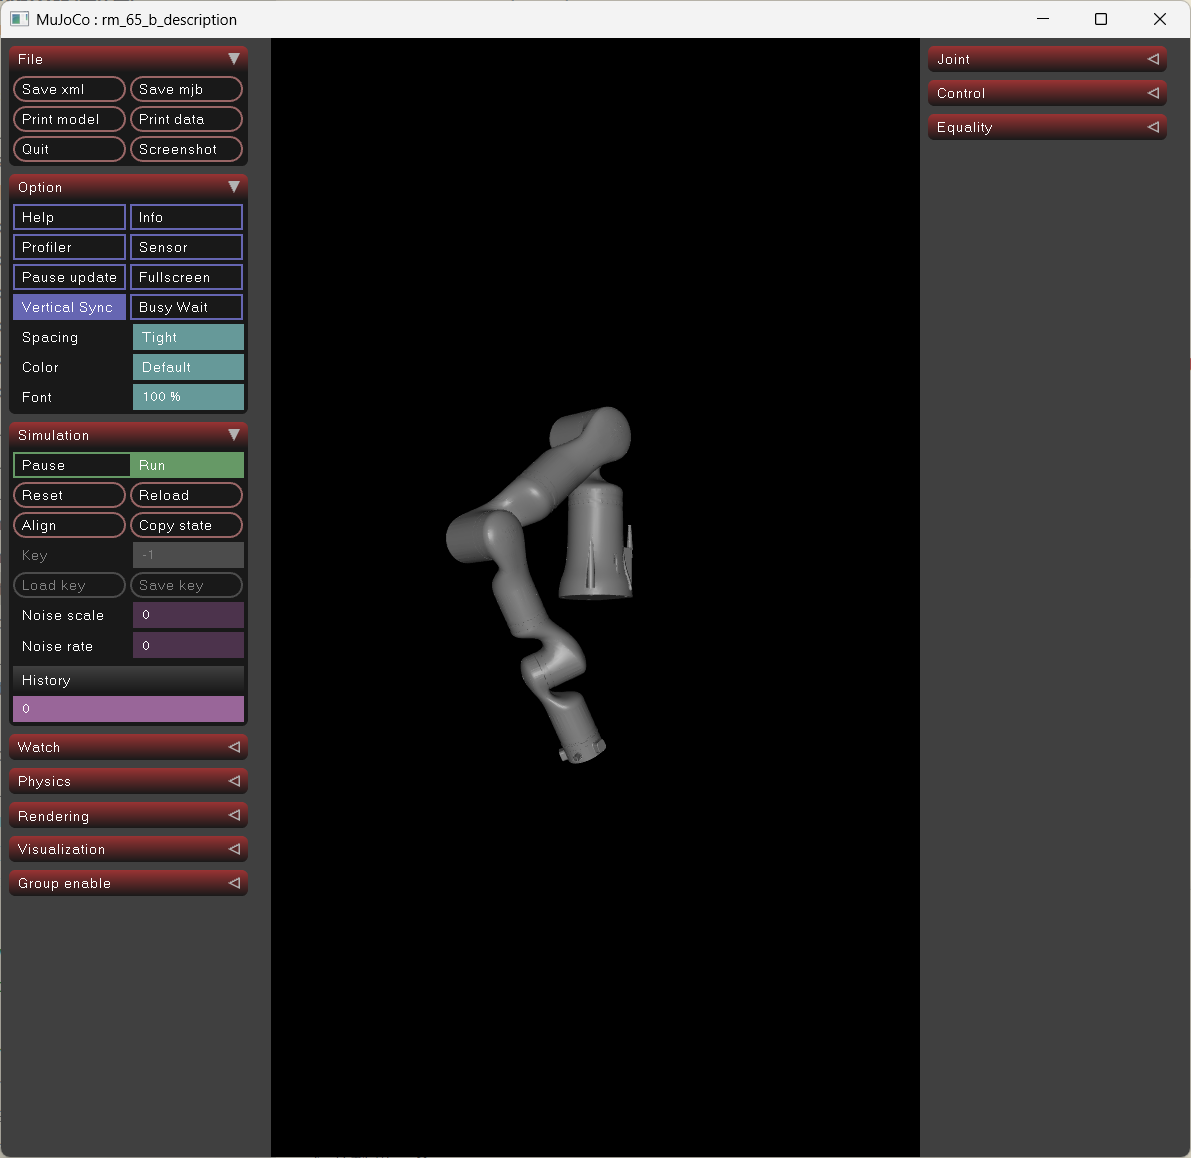Viewport: 1191px width, 1158px height.
Task: Expand the Control panel
Action: [1047, 93]
